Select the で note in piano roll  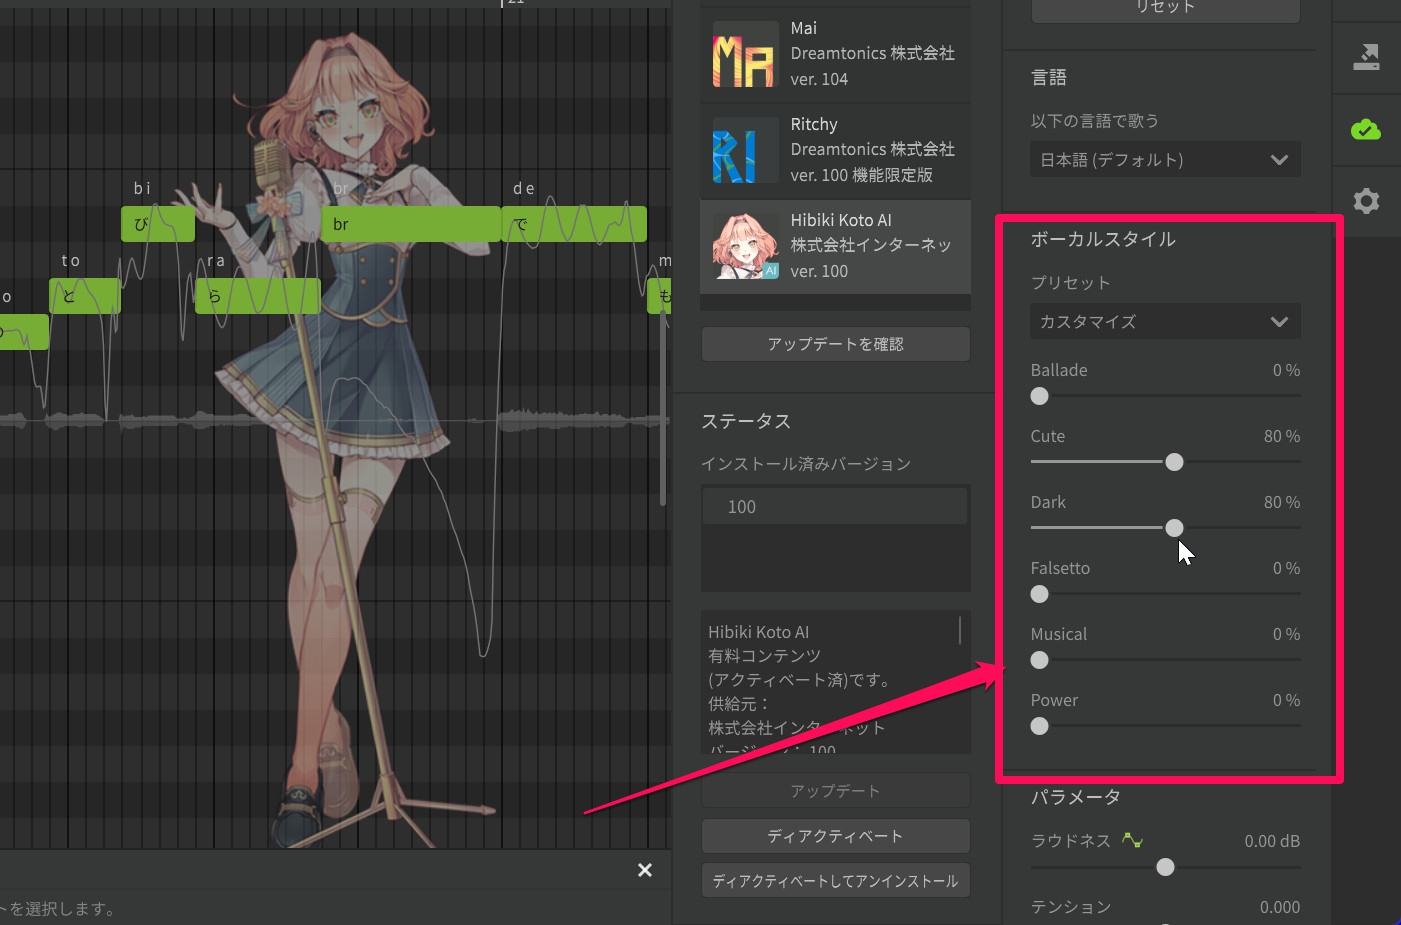[x=574, y=224]
